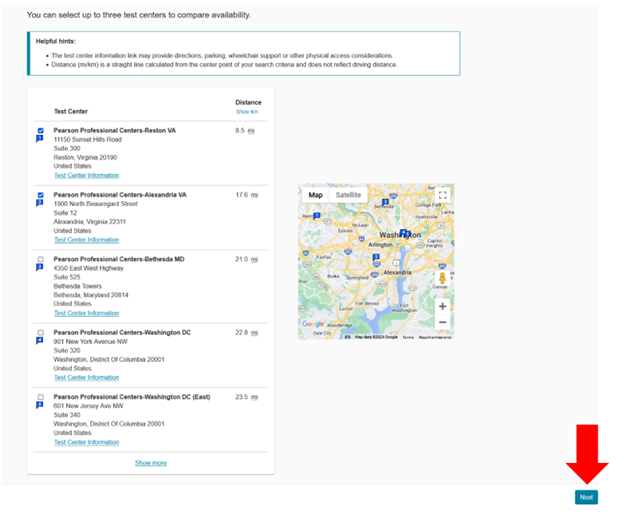Open Test Center Information for Bethesda MD
Image resolution: width=624 pixels, height=514 pixels.
click(x=87, y=313)
